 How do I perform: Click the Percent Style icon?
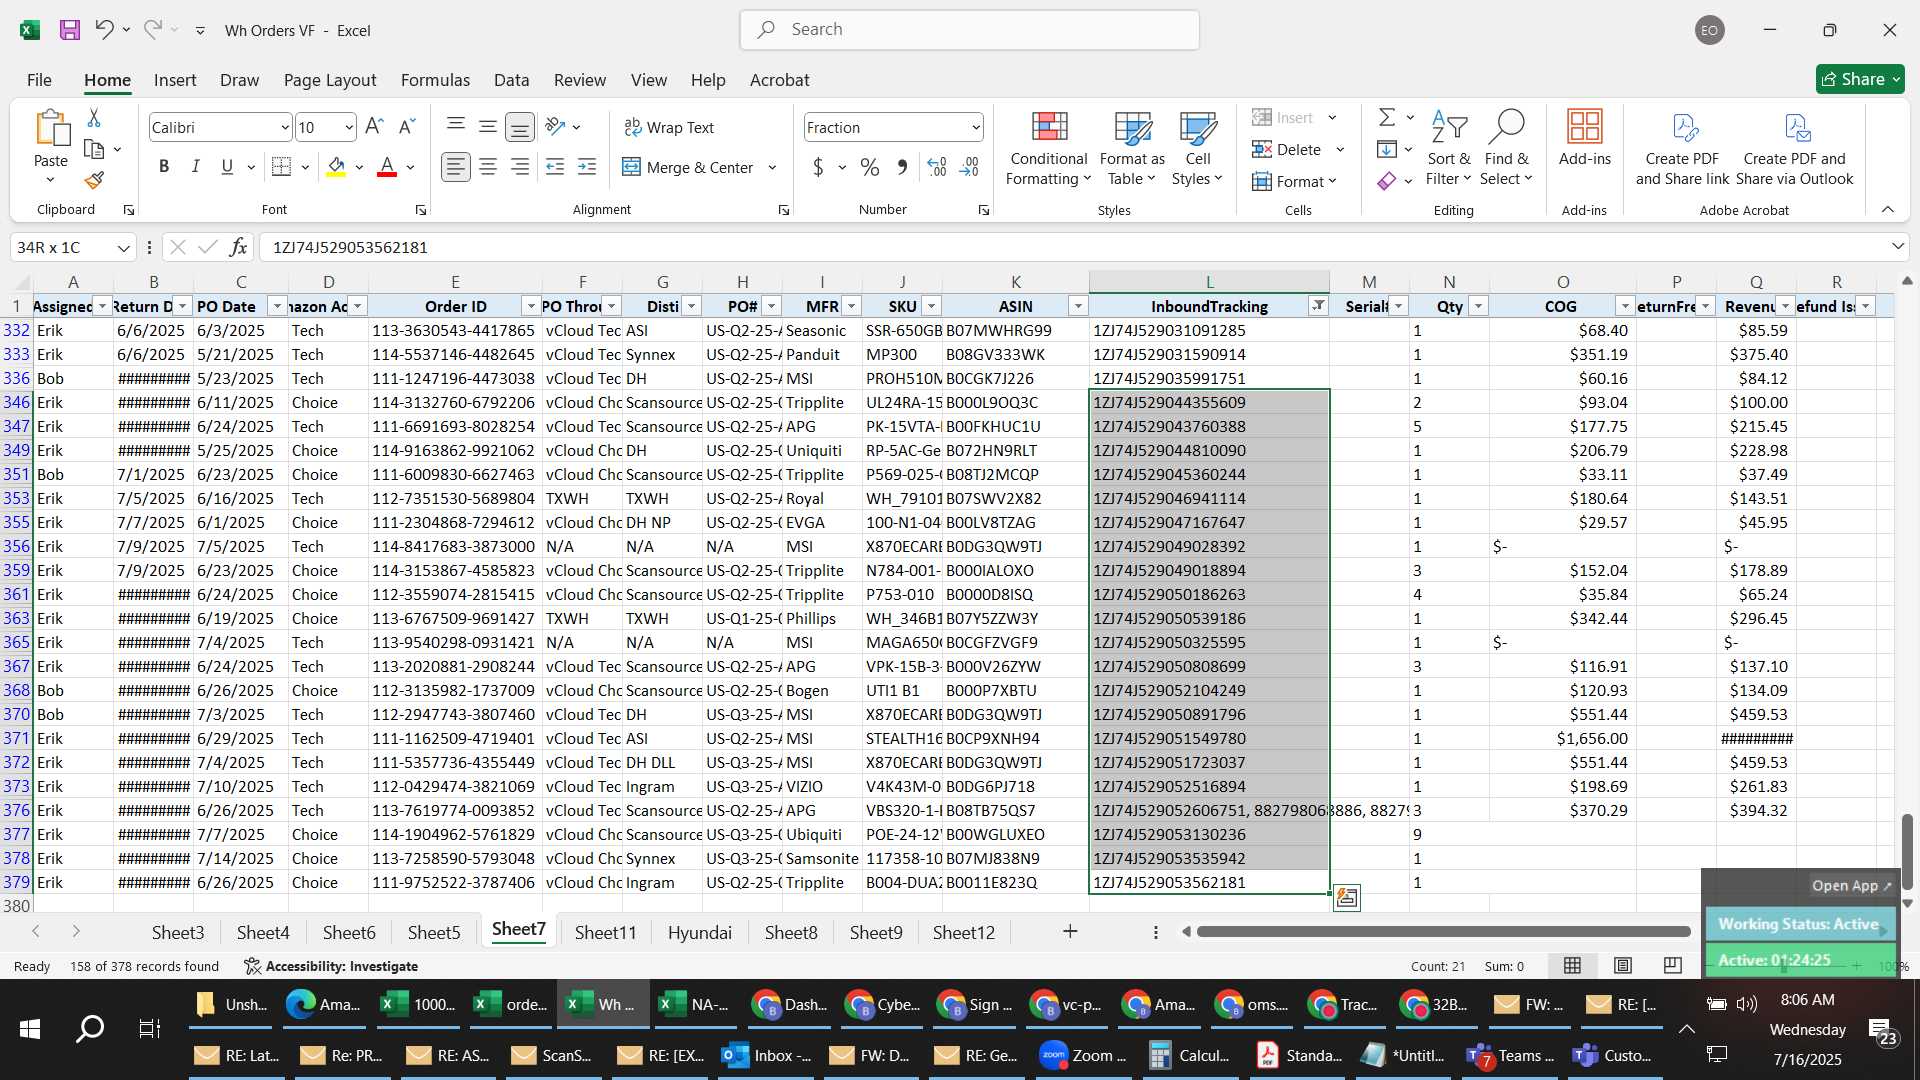[x=870, y=167]
